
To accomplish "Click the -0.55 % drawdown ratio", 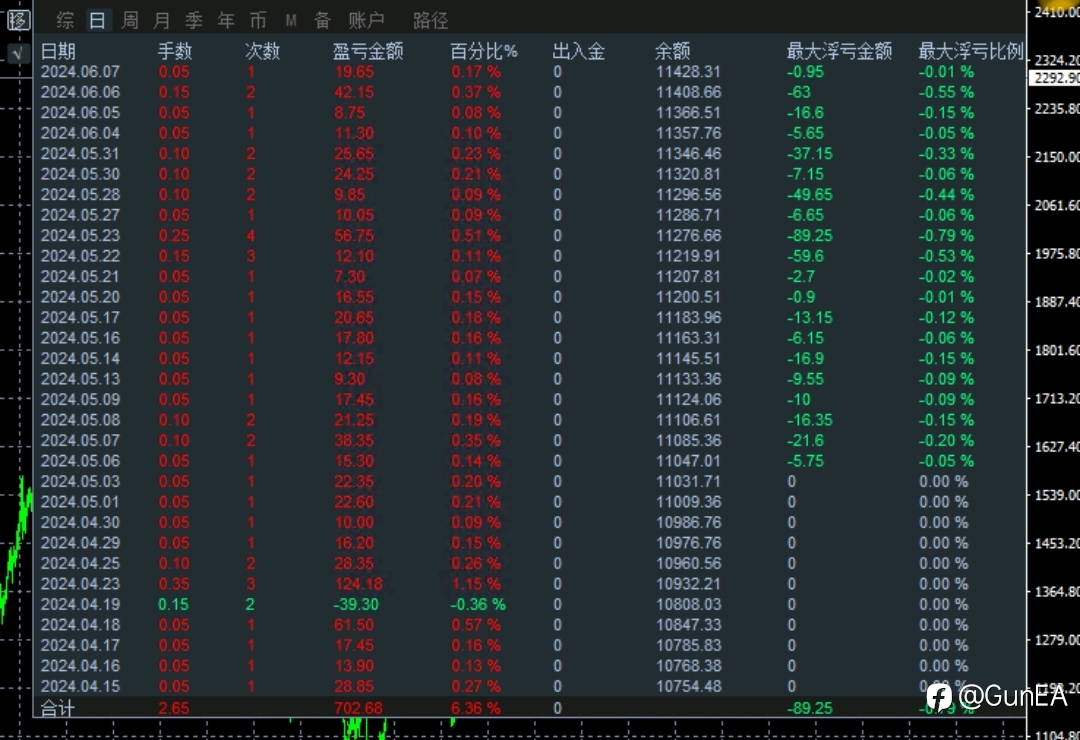I will click(x=946, y=92).
